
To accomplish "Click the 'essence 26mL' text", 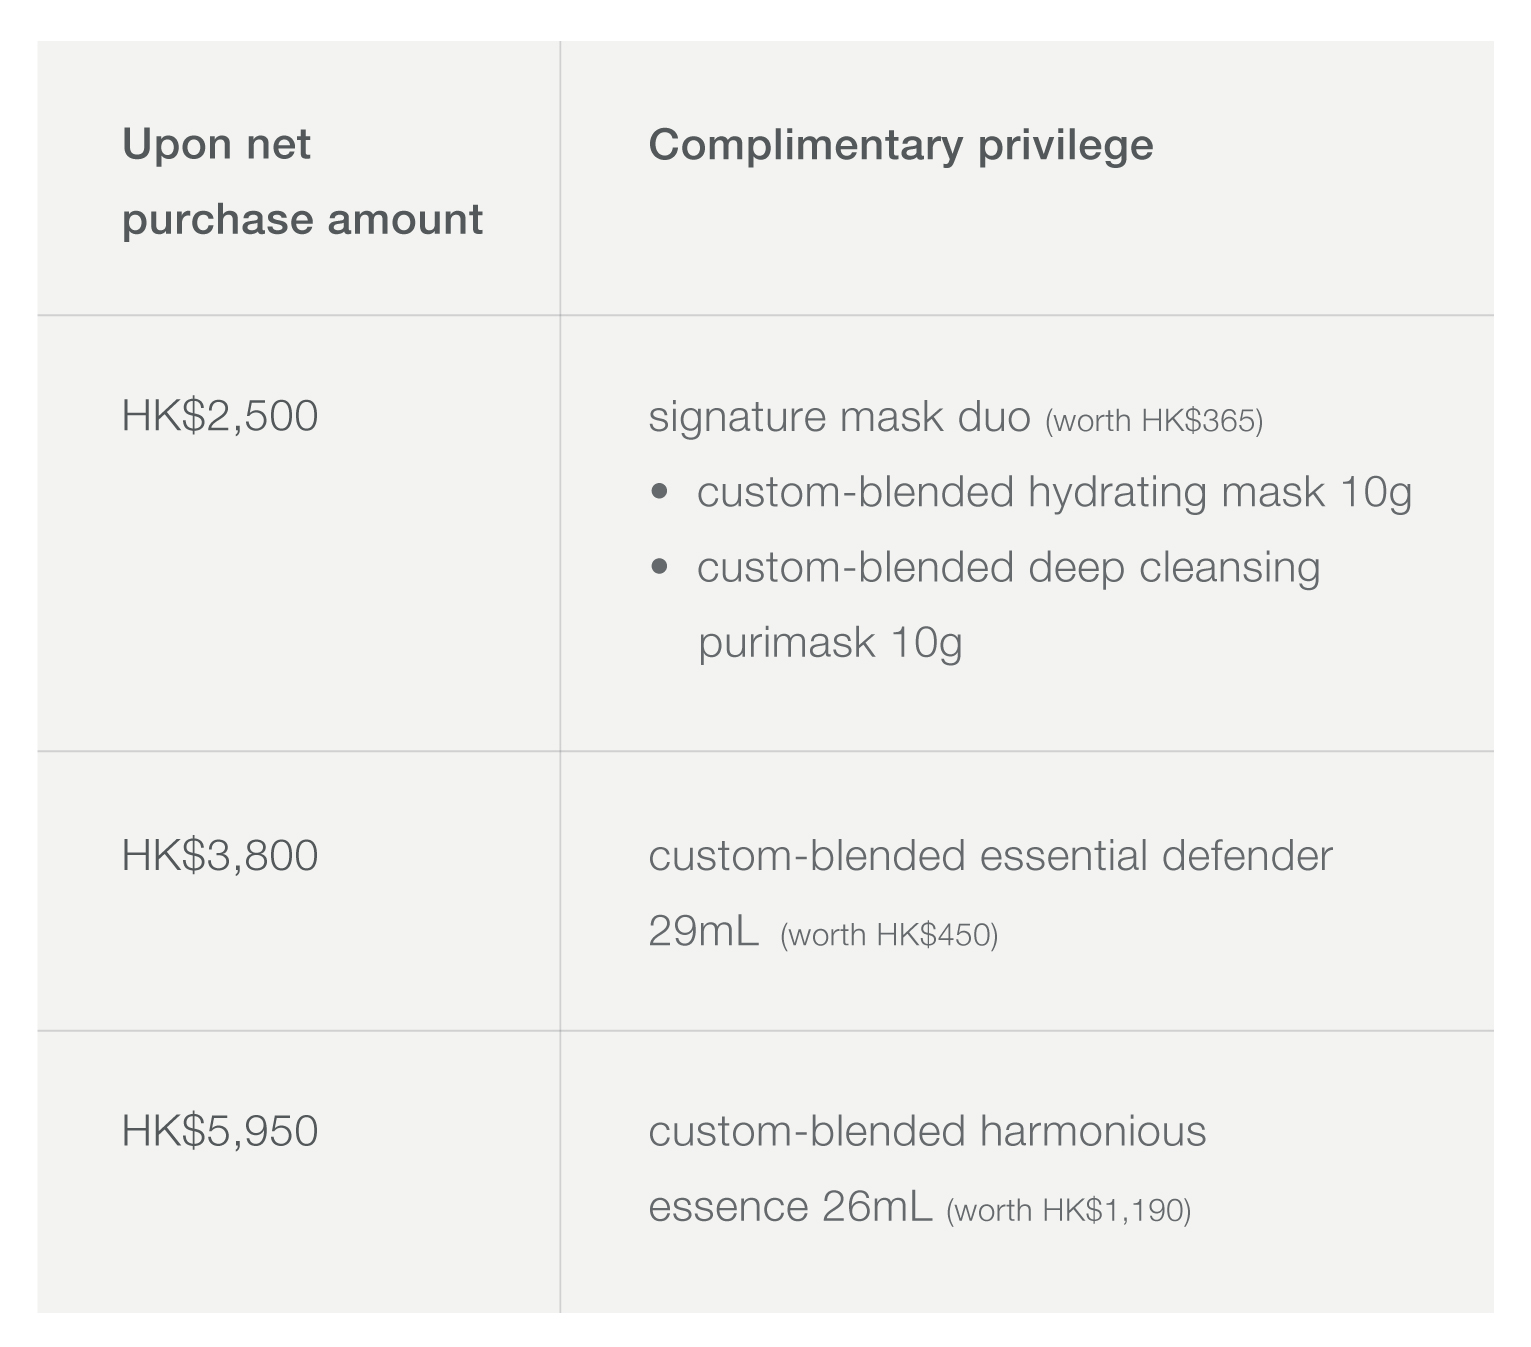I will click(790, 1206).
